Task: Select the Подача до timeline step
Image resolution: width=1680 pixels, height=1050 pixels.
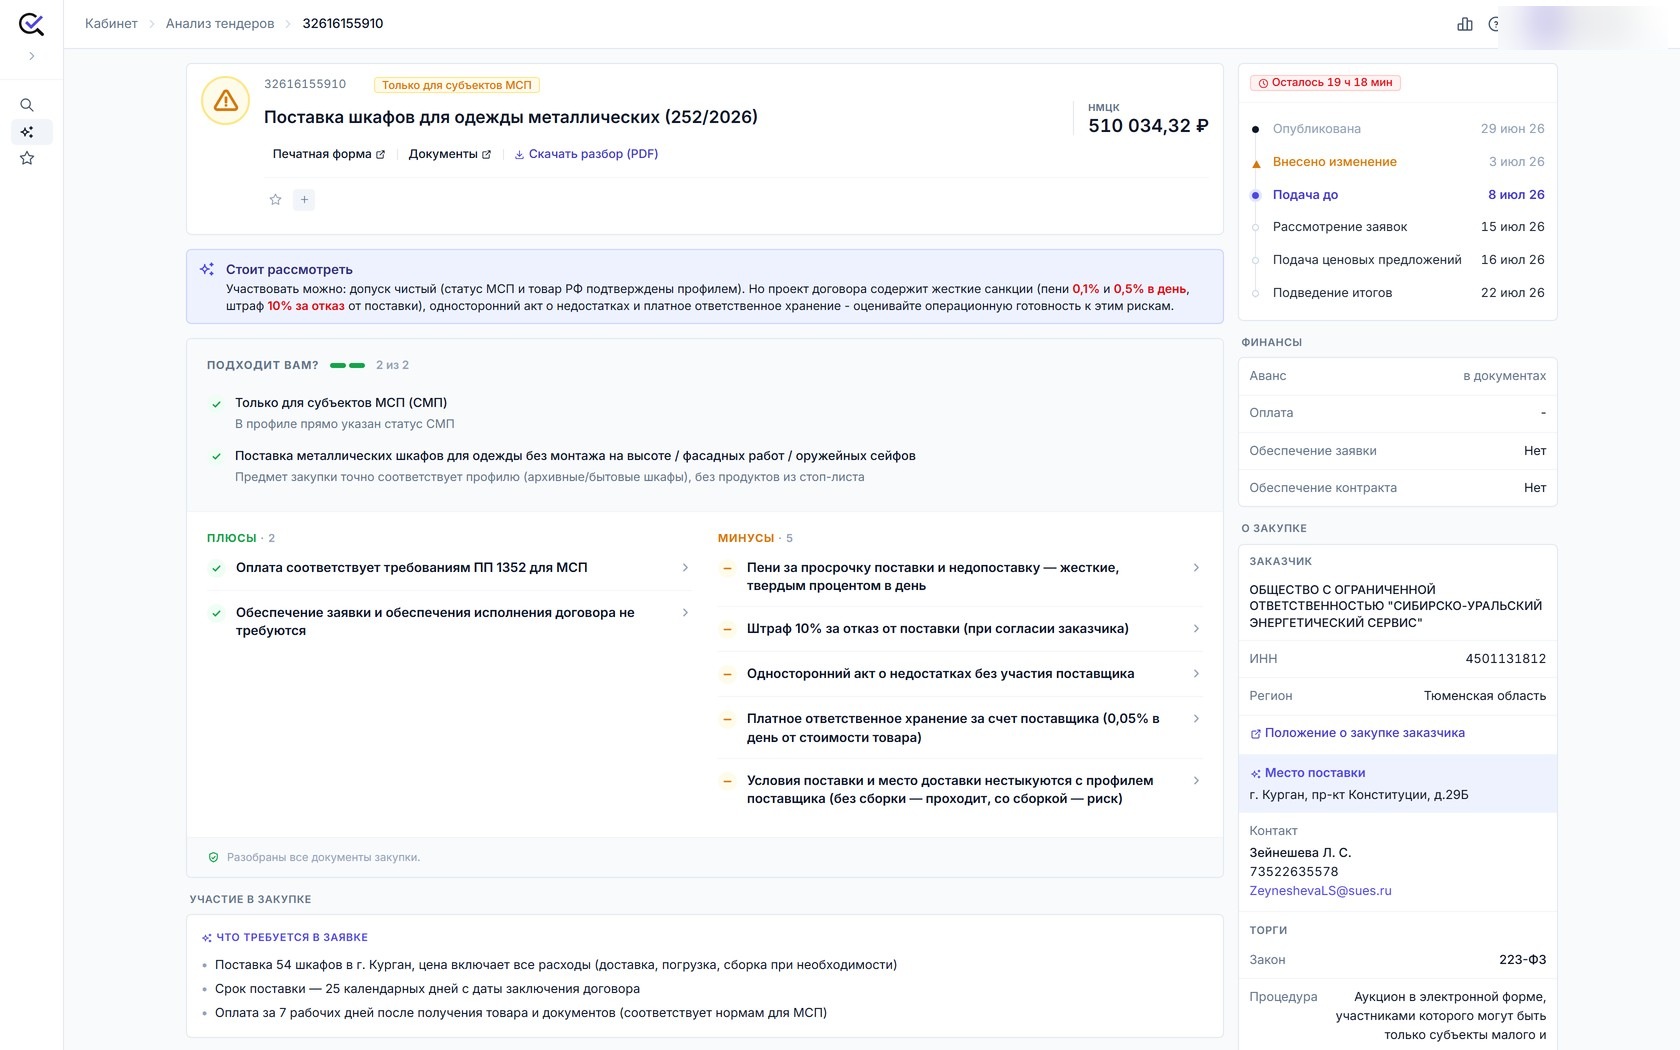Action: pyautogui.click(x=1398, y=195)
